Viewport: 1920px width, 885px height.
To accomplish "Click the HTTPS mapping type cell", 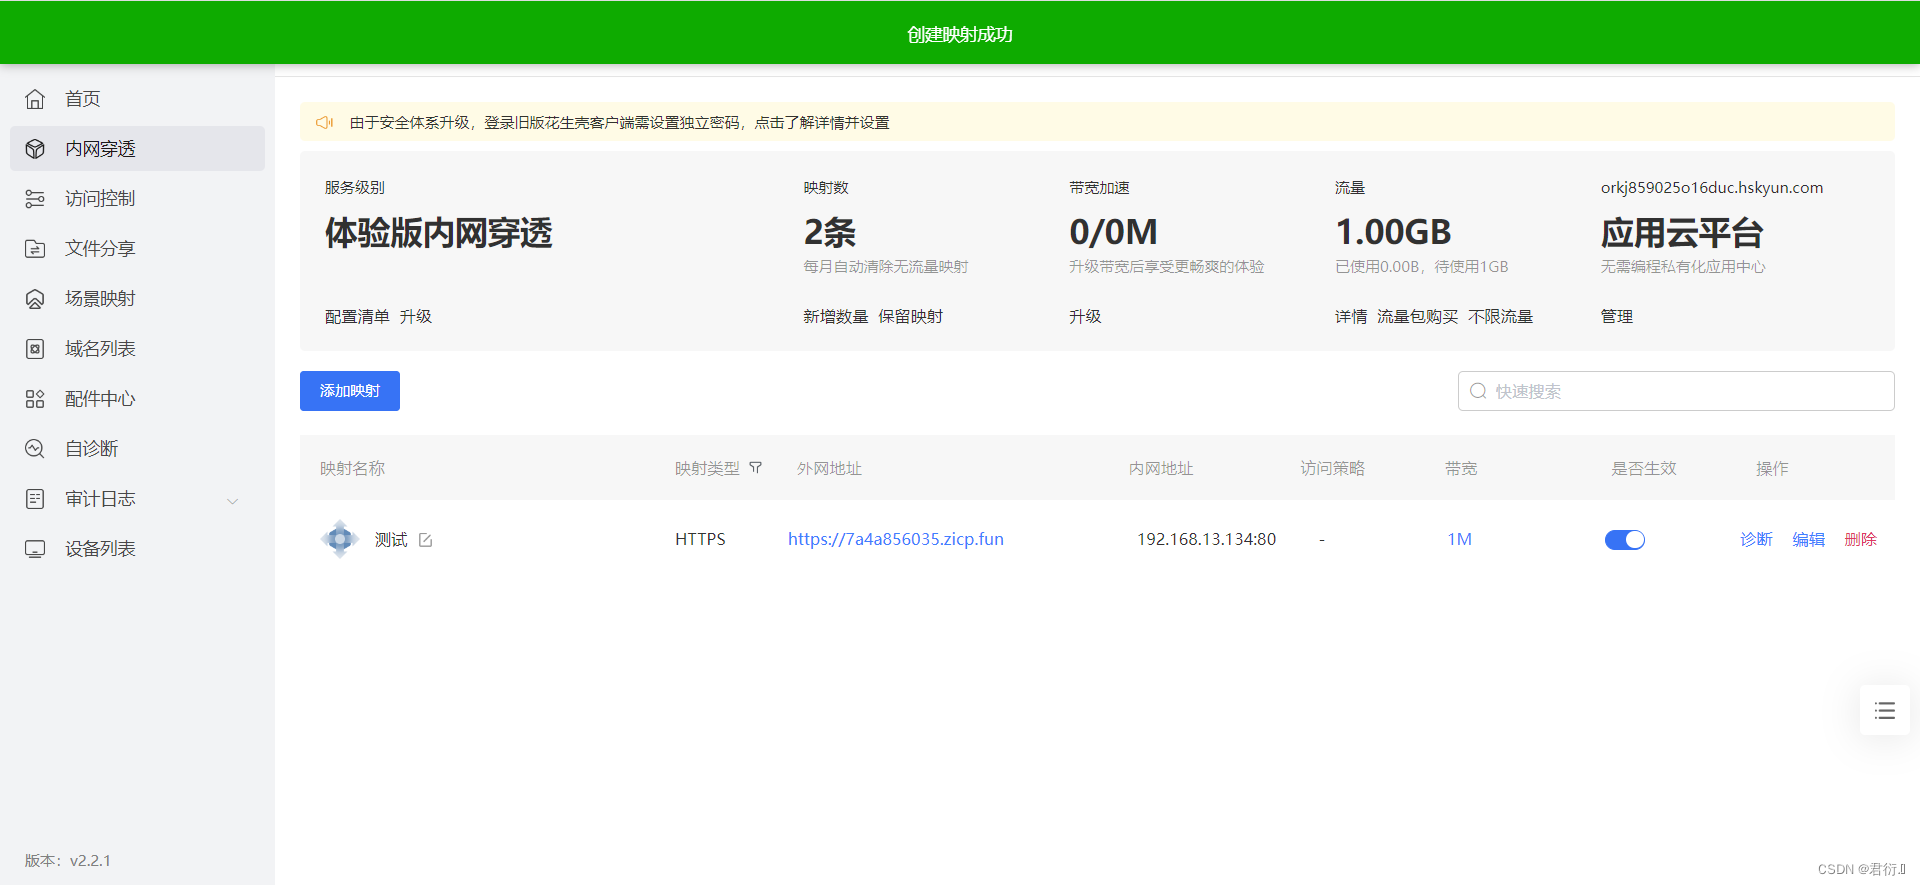I will 700,539.
